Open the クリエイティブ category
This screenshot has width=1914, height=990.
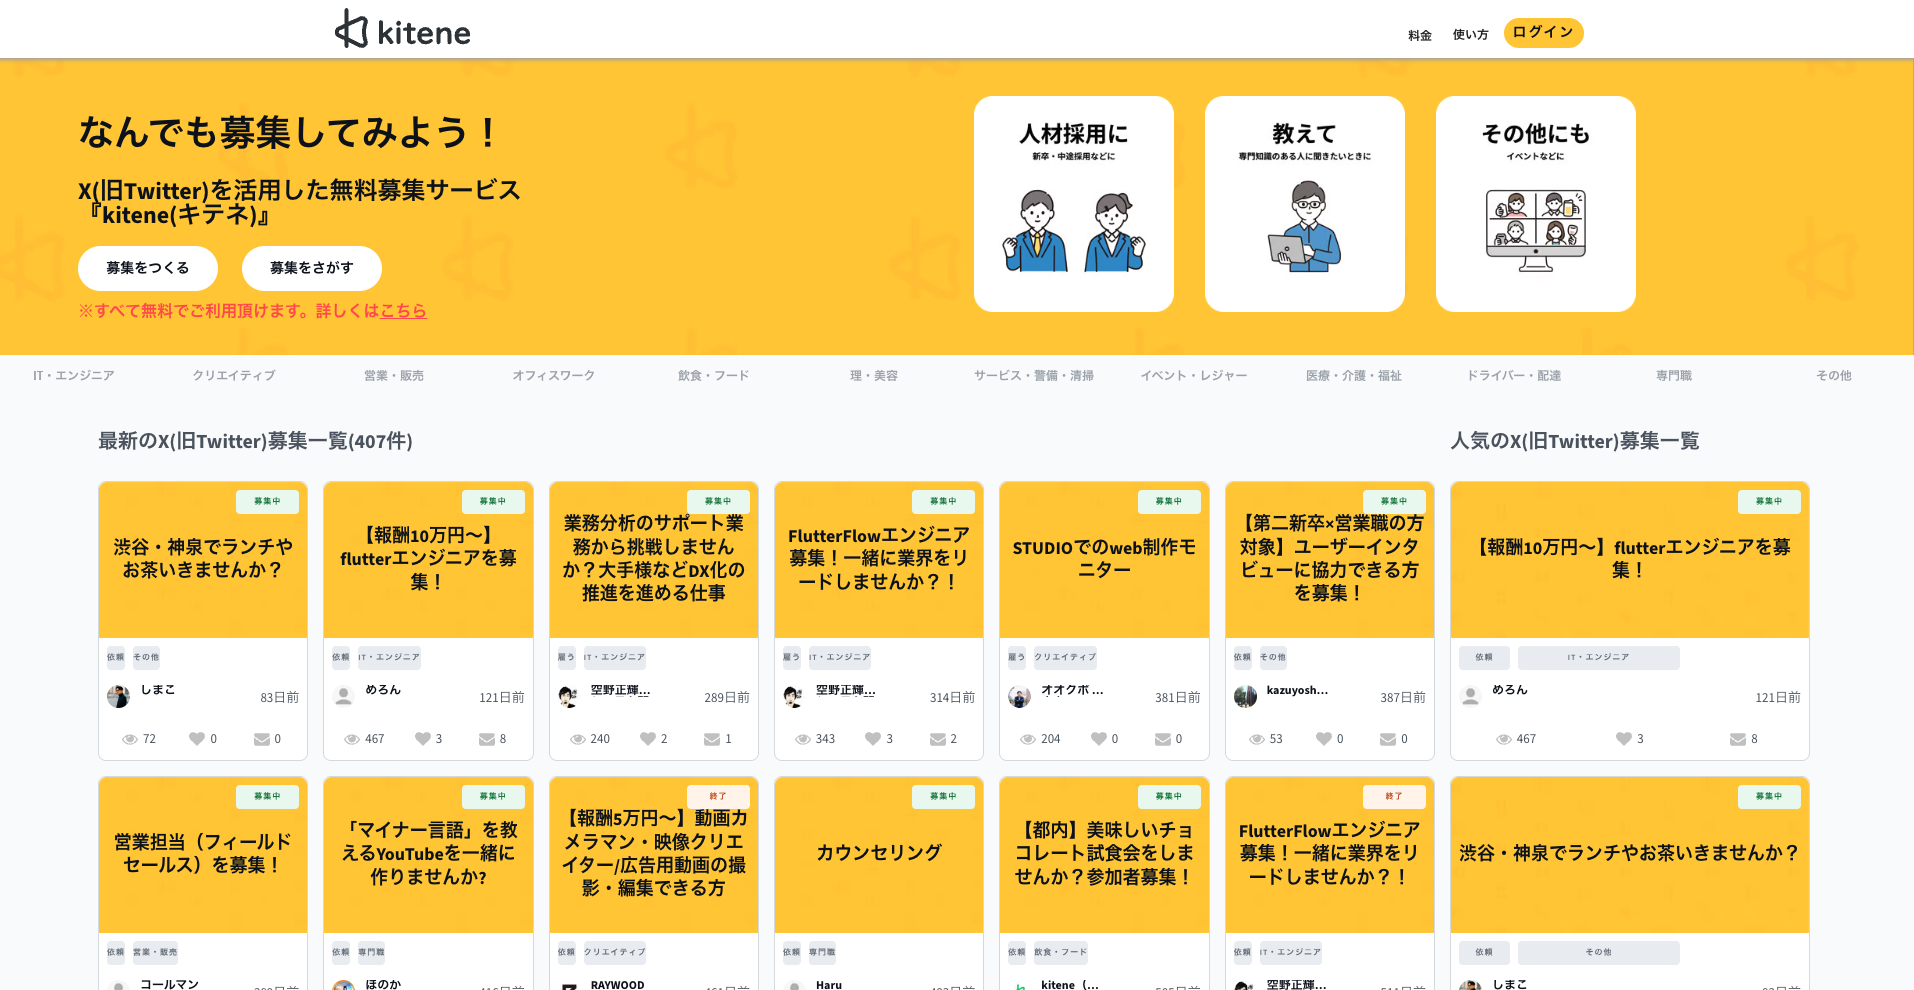(x=234, y=376)
